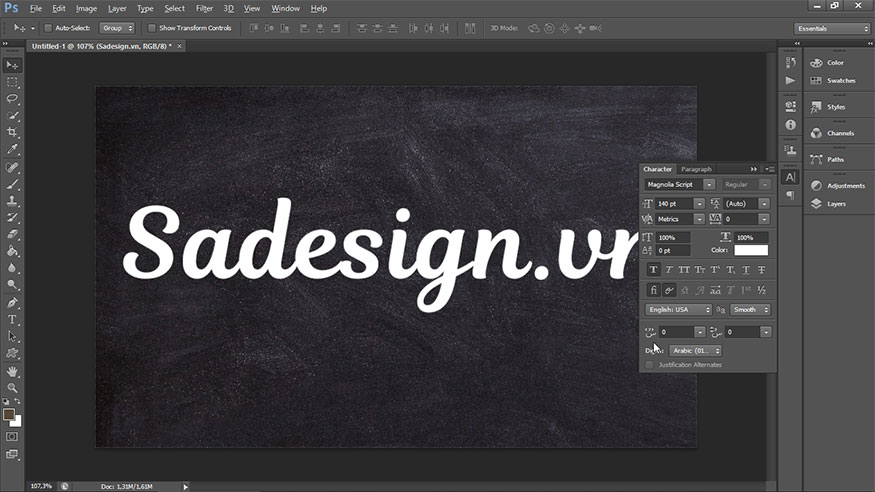Click the foreground color swatch
Image resolution: width=875 pixels, height=492 pixels.
pos(8,414)
